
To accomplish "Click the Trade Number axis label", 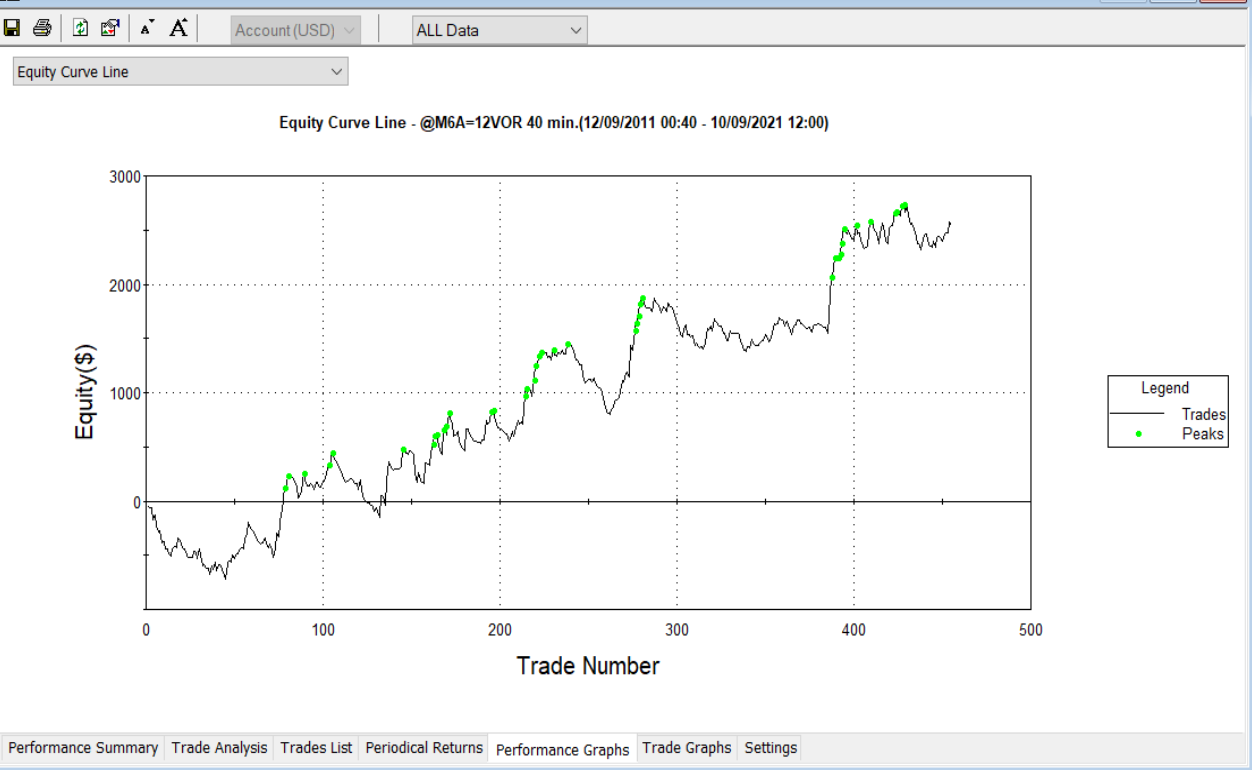I will coord(588,666).
